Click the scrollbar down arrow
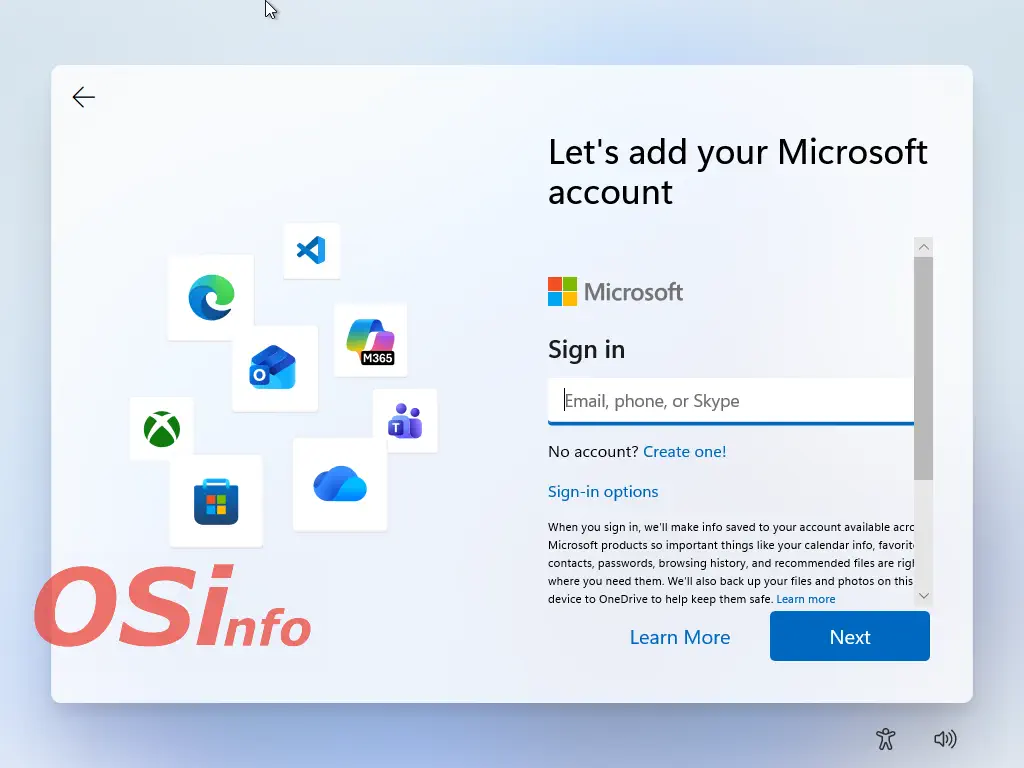 click(923, 595)
